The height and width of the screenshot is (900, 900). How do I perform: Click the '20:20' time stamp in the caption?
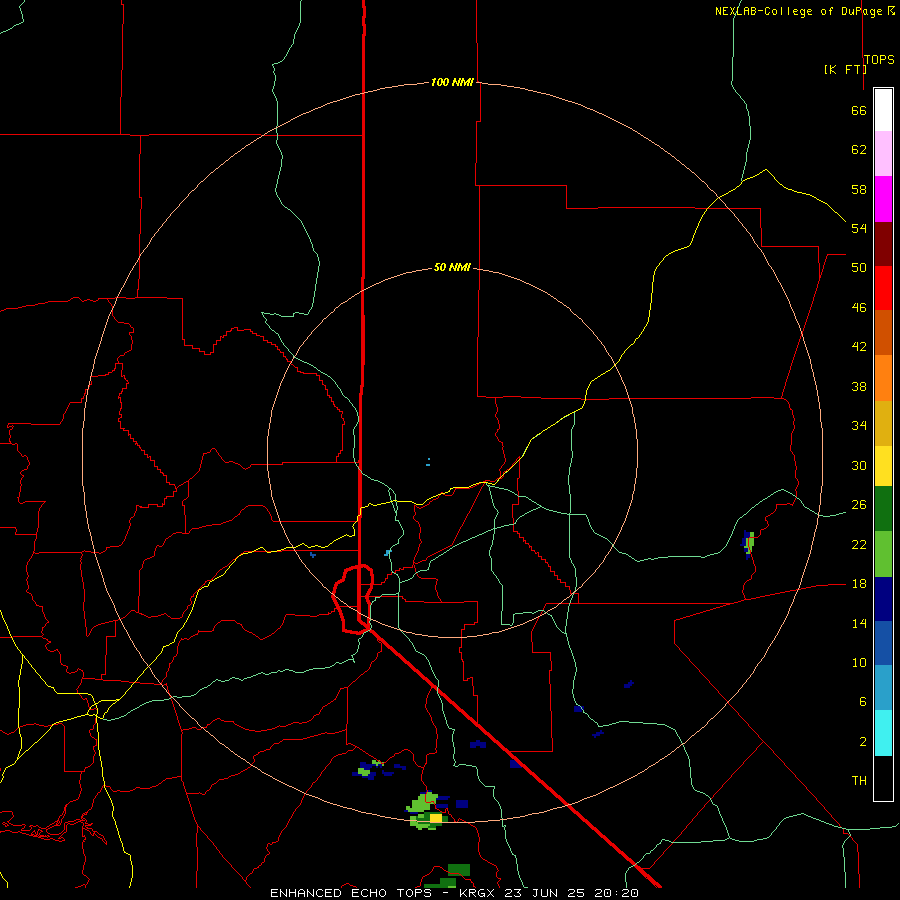coord(617,893)
